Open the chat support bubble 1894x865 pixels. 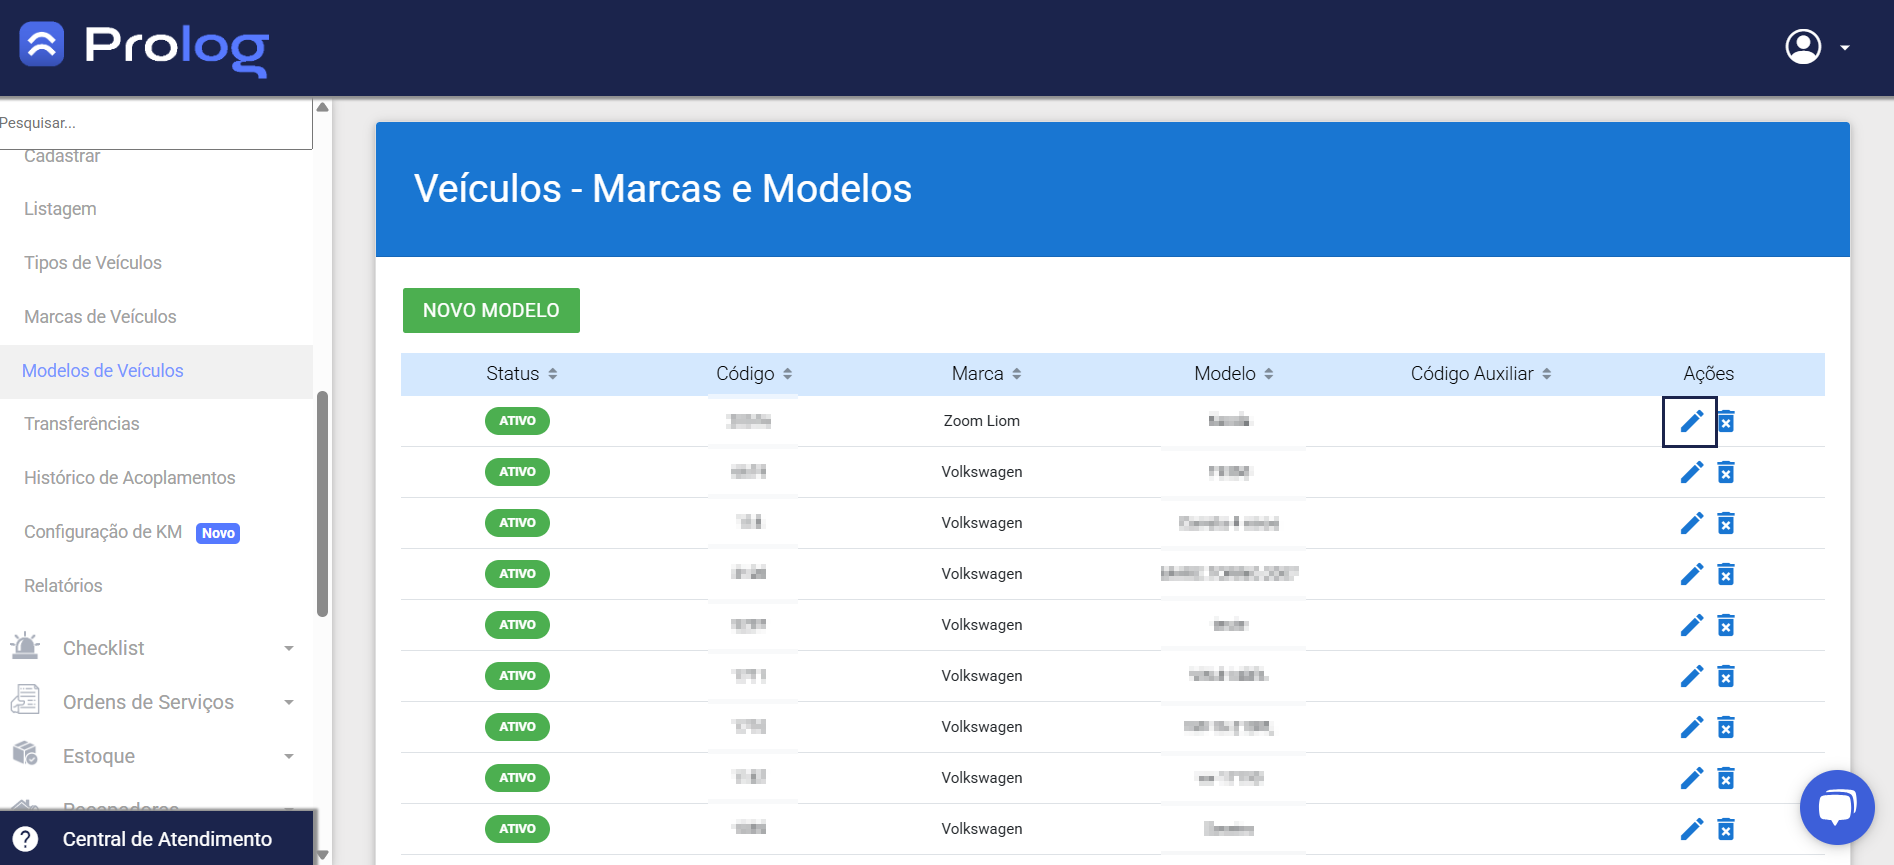tap(1836, 807)
